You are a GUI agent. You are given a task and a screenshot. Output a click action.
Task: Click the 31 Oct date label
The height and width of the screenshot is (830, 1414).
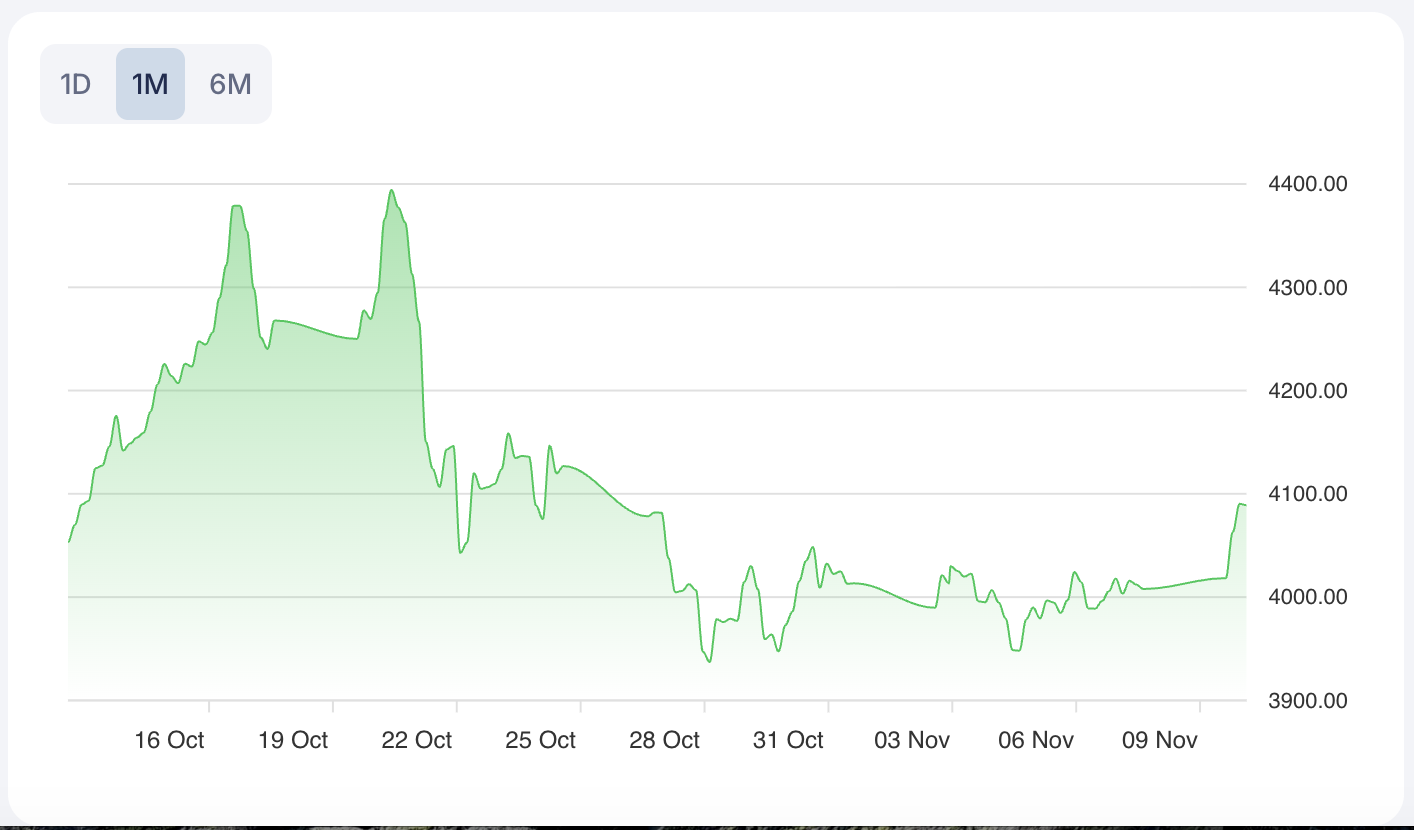point(789,740)
